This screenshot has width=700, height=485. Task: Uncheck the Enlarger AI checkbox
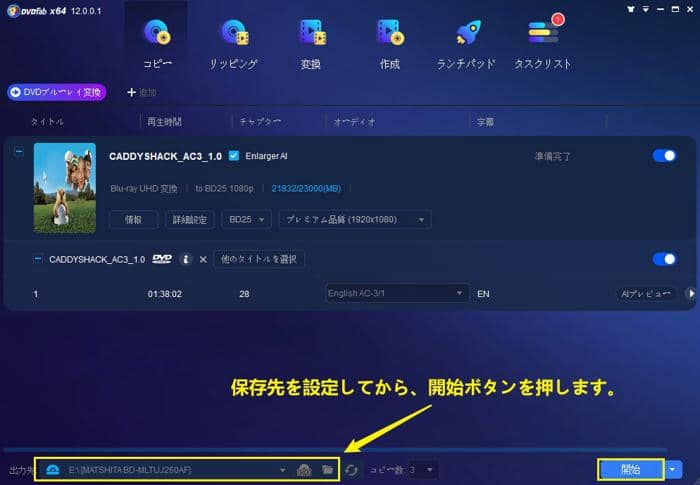click(x=233, y=156)
